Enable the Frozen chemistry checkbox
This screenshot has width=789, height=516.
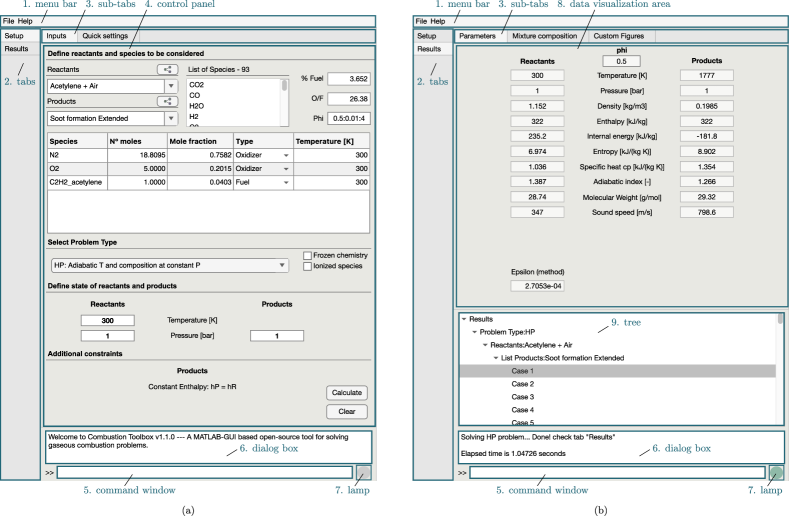click(307, 255)
